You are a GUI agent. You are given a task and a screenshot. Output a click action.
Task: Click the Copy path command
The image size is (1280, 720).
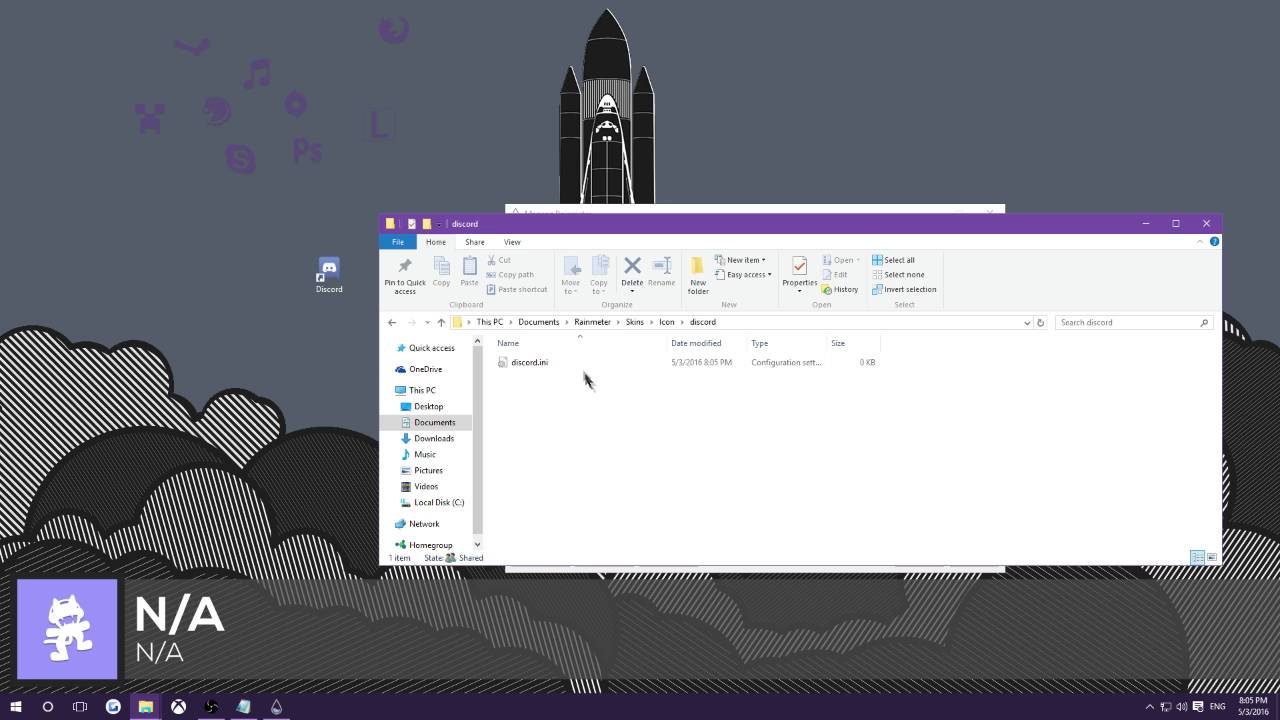[x=510, y=274]
